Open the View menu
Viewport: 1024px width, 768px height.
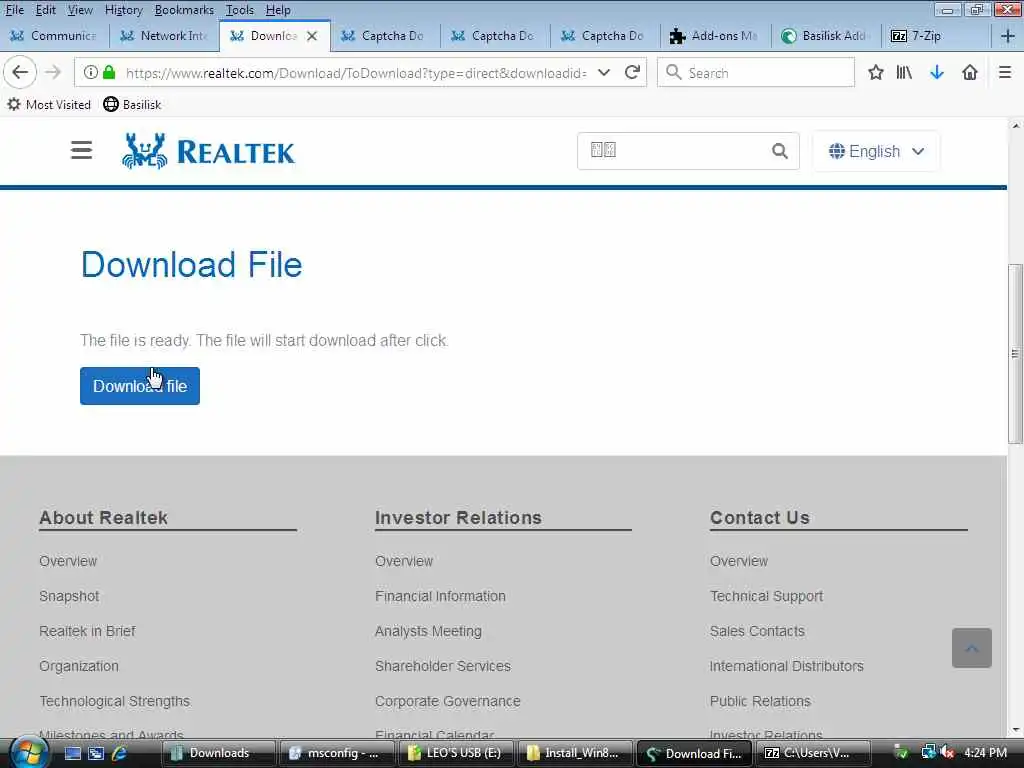click(80, 10)
